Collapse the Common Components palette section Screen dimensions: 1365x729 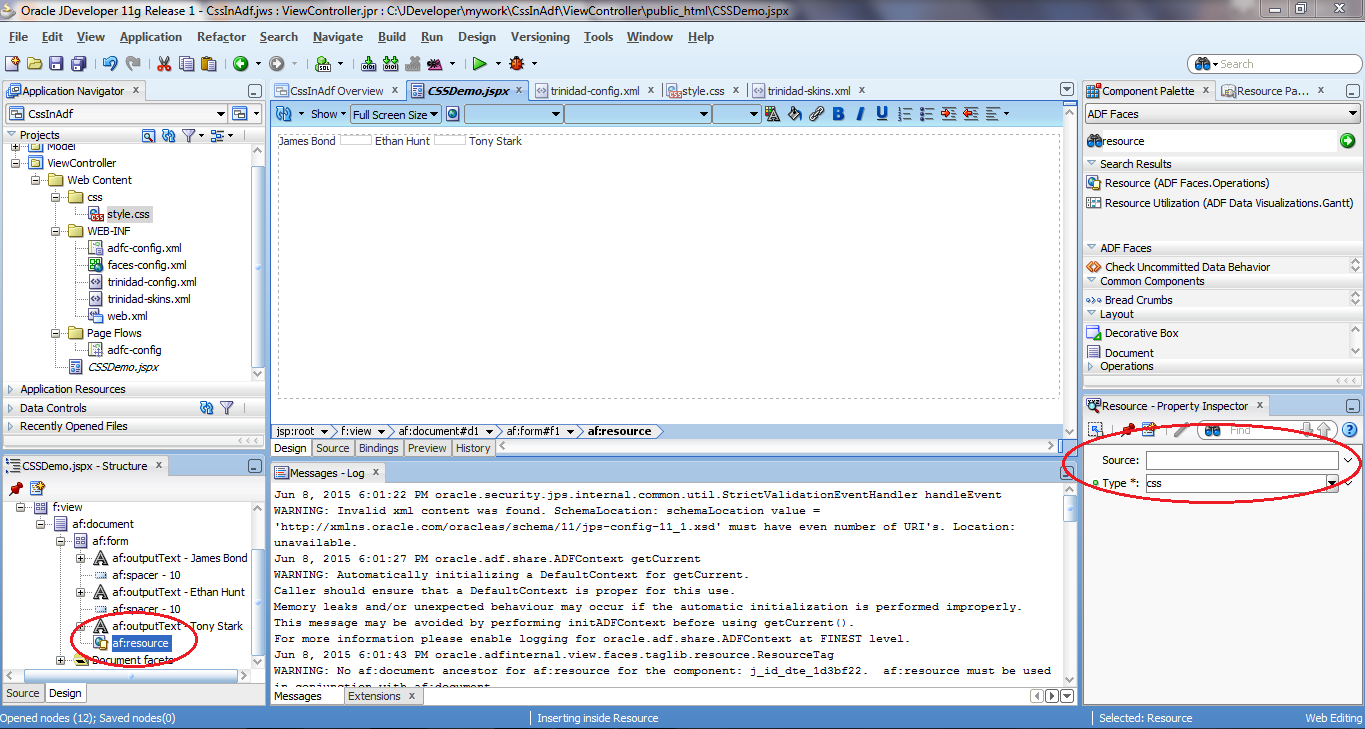tap(1091, 281)
